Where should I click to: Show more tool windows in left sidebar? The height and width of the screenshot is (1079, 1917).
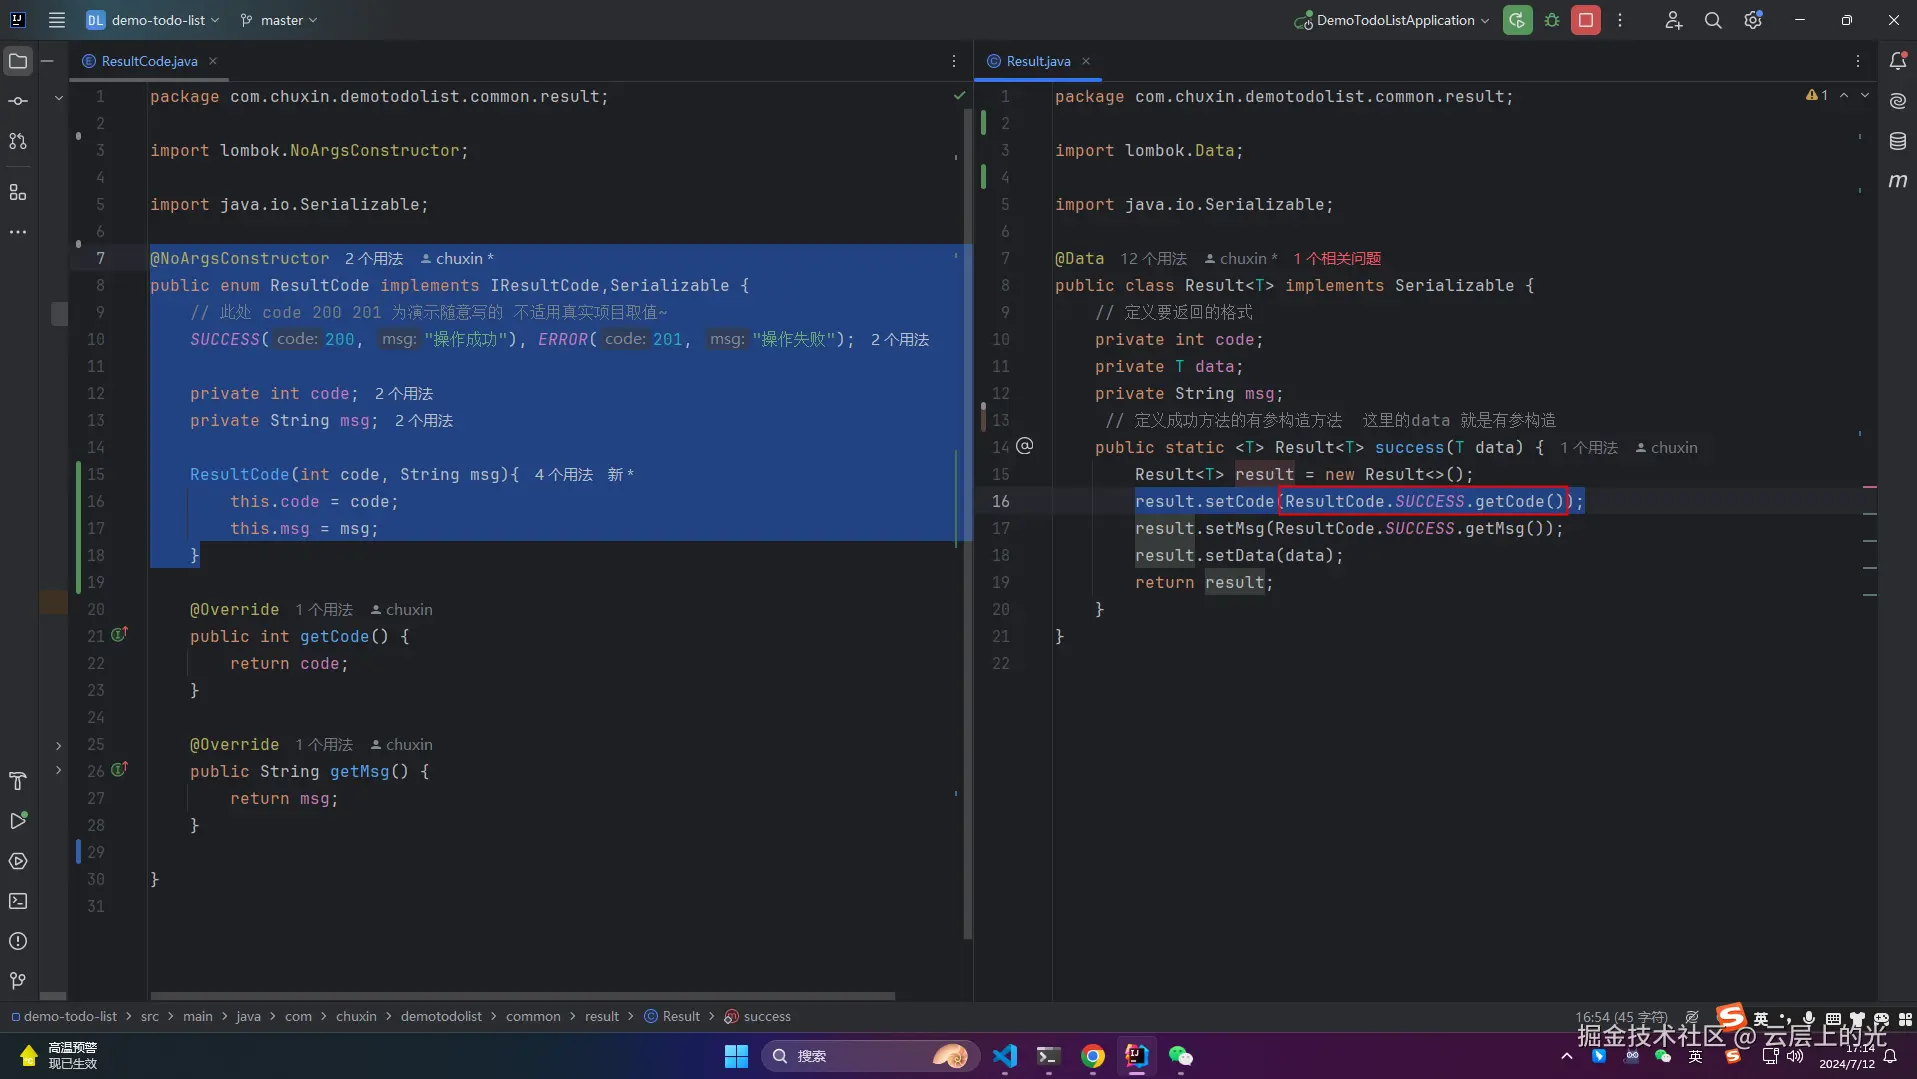18,232
